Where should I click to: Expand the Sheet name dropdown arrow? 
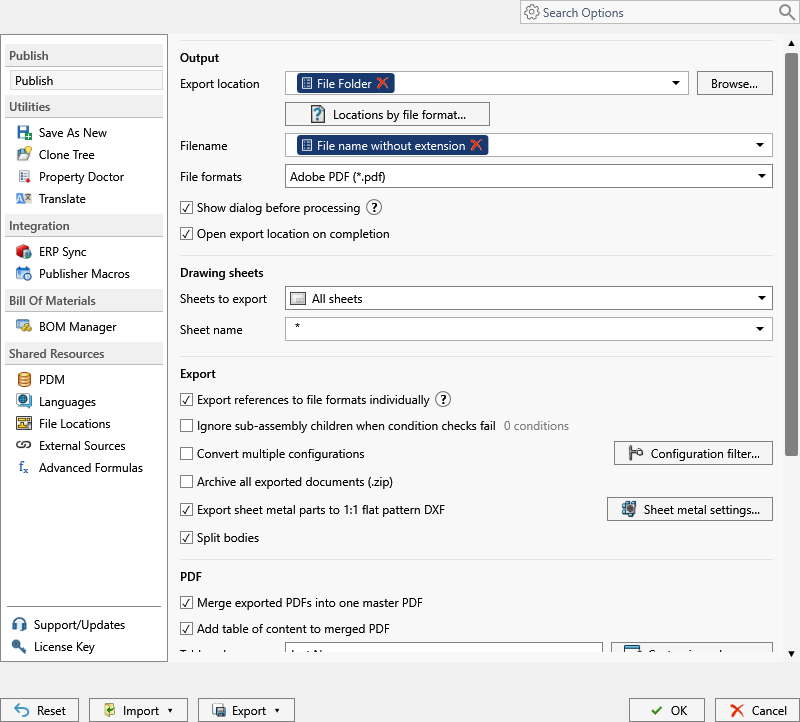[760, 330]
